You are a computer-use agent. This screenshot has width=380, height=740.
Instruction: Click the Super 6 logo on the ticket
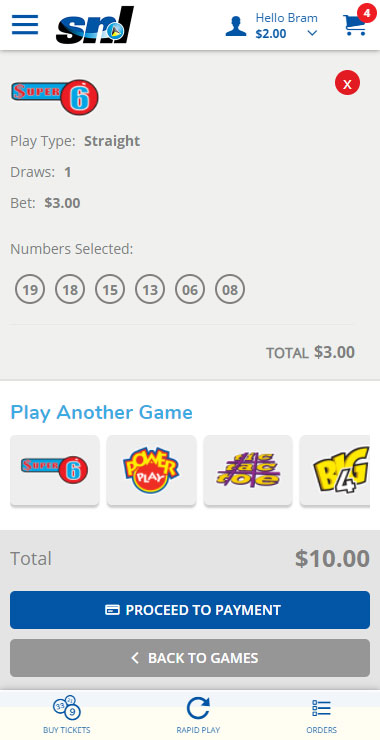55,97
